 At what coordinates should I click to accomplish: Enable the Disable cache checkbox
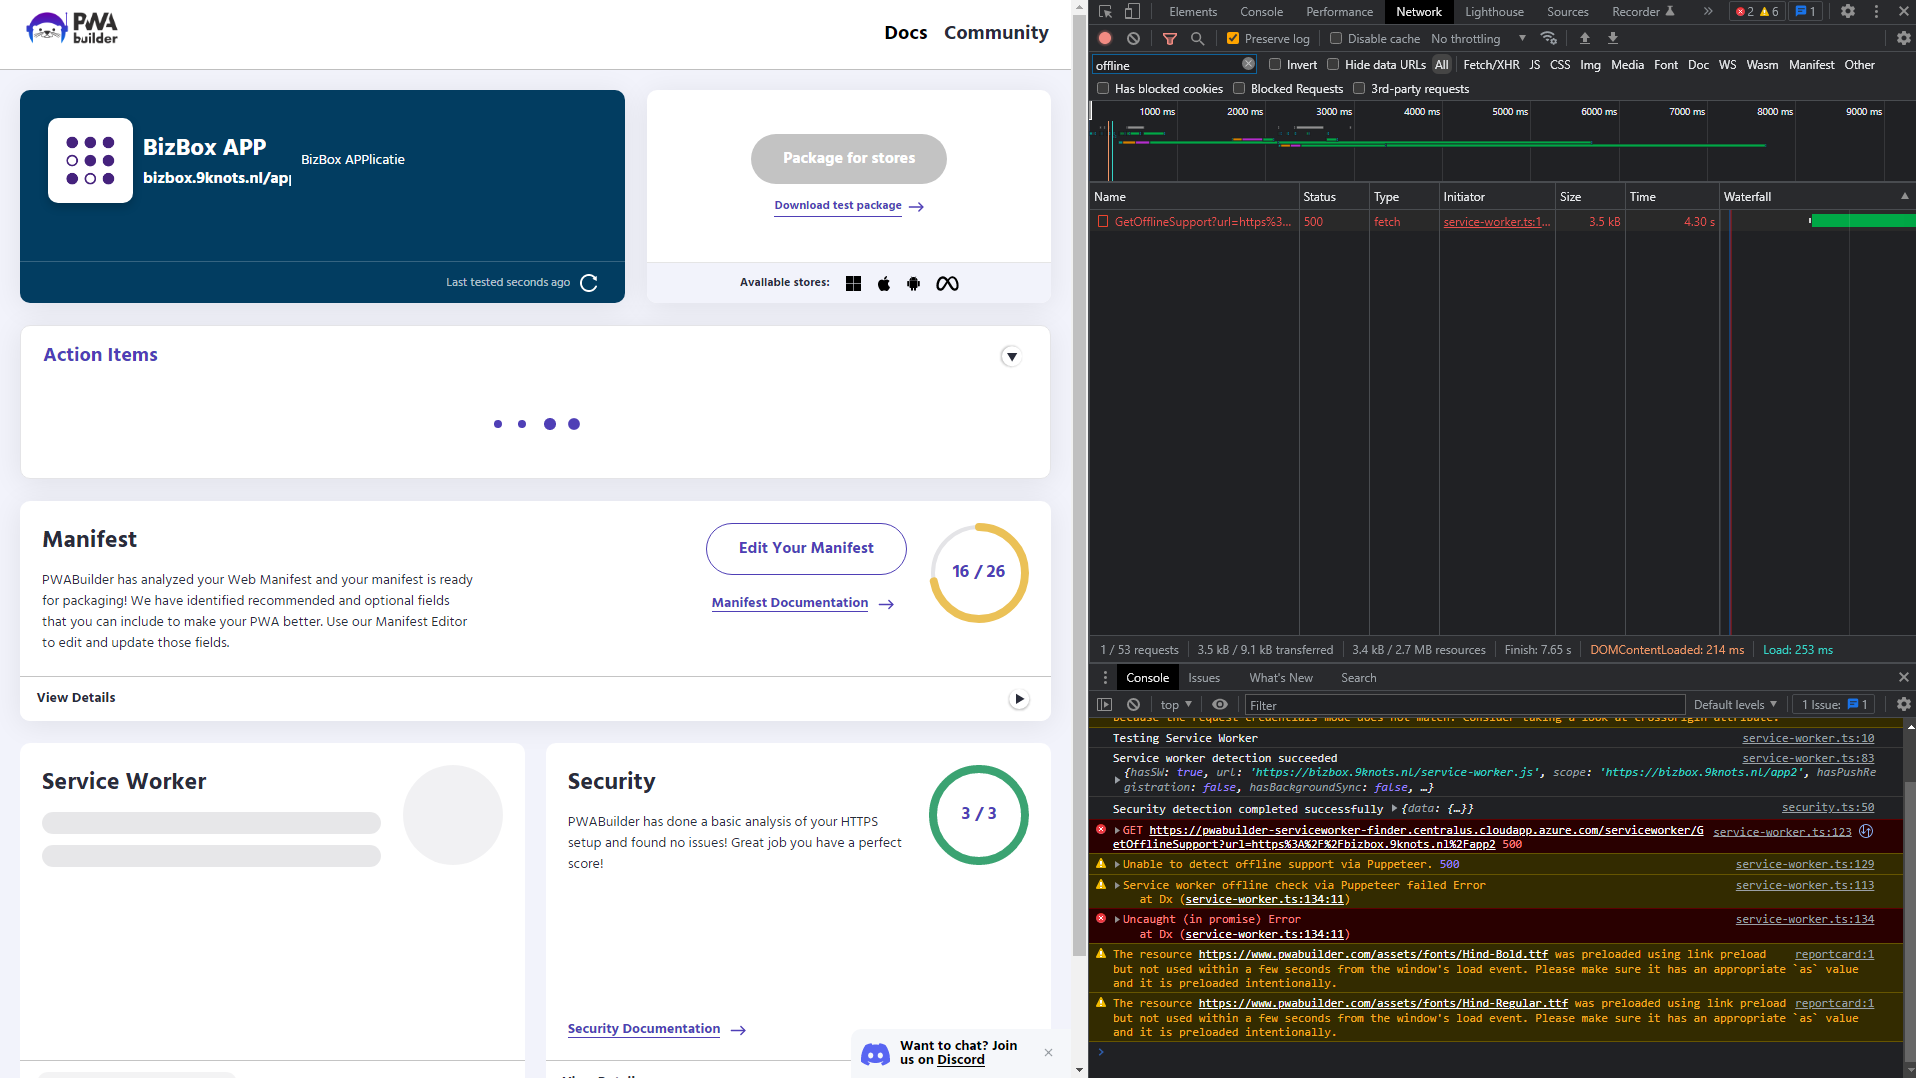coord(1336,38)
